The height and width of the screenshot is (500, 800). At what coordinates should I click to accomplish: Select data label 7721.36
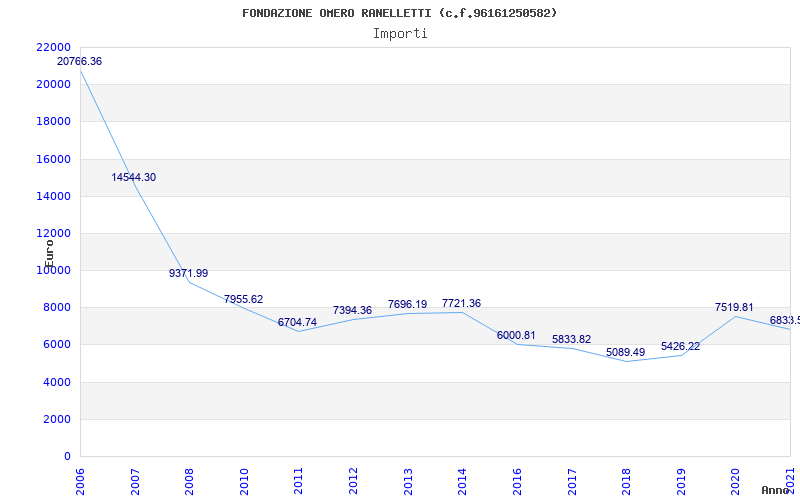coord(461,304)
